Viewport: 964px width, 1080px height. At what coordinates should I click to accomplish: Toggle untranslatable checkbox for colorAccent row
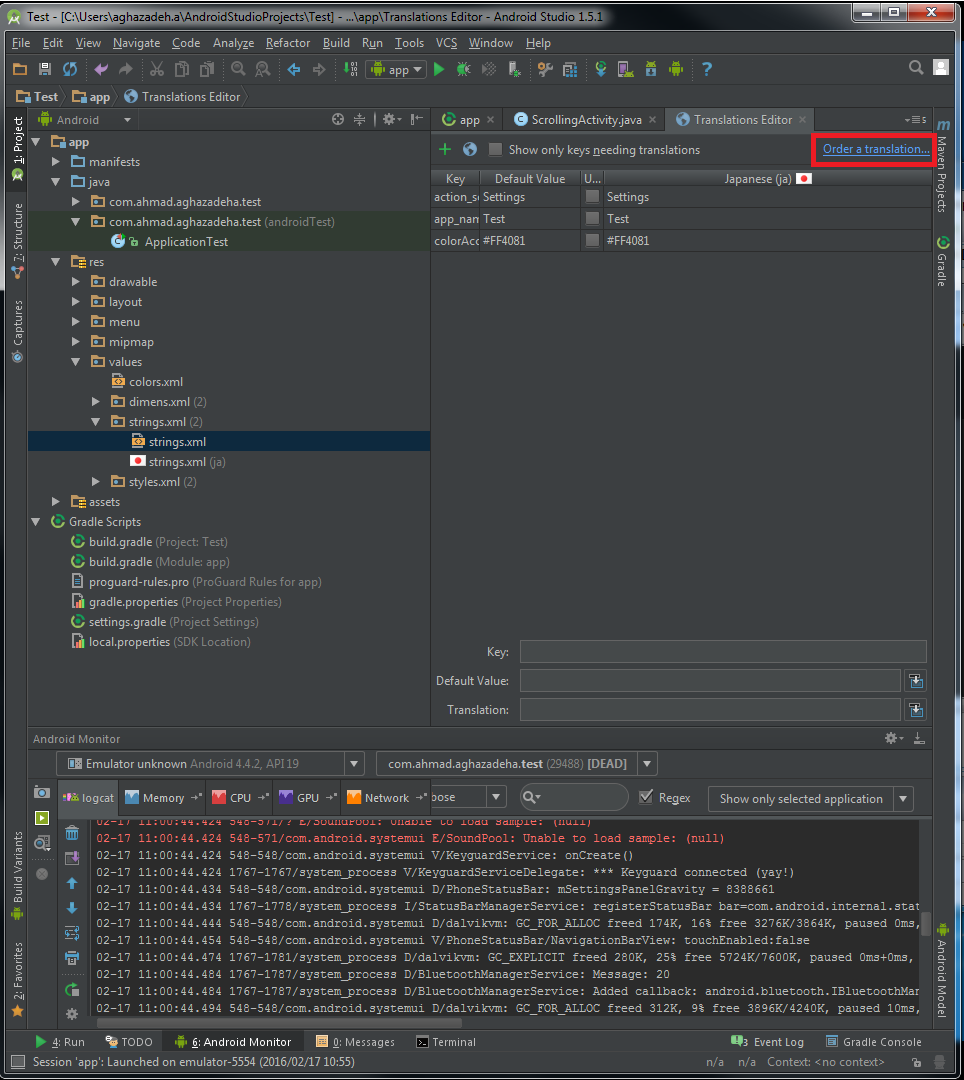(591, 240)
